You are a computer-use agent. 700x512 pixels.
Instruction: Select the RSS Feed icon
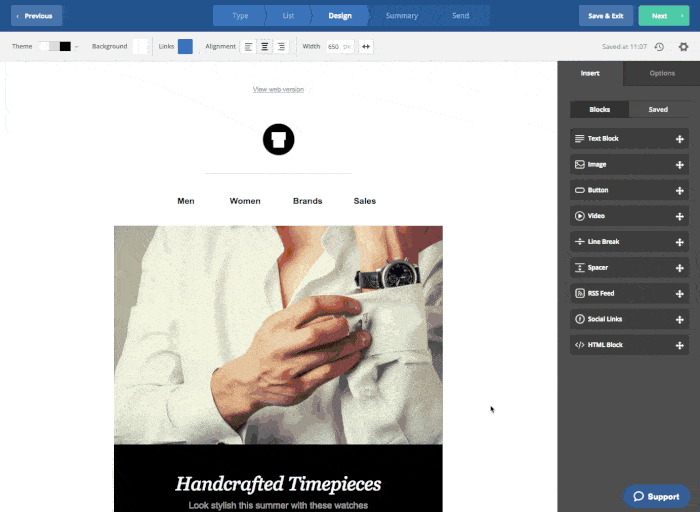(x=579, y=293)
